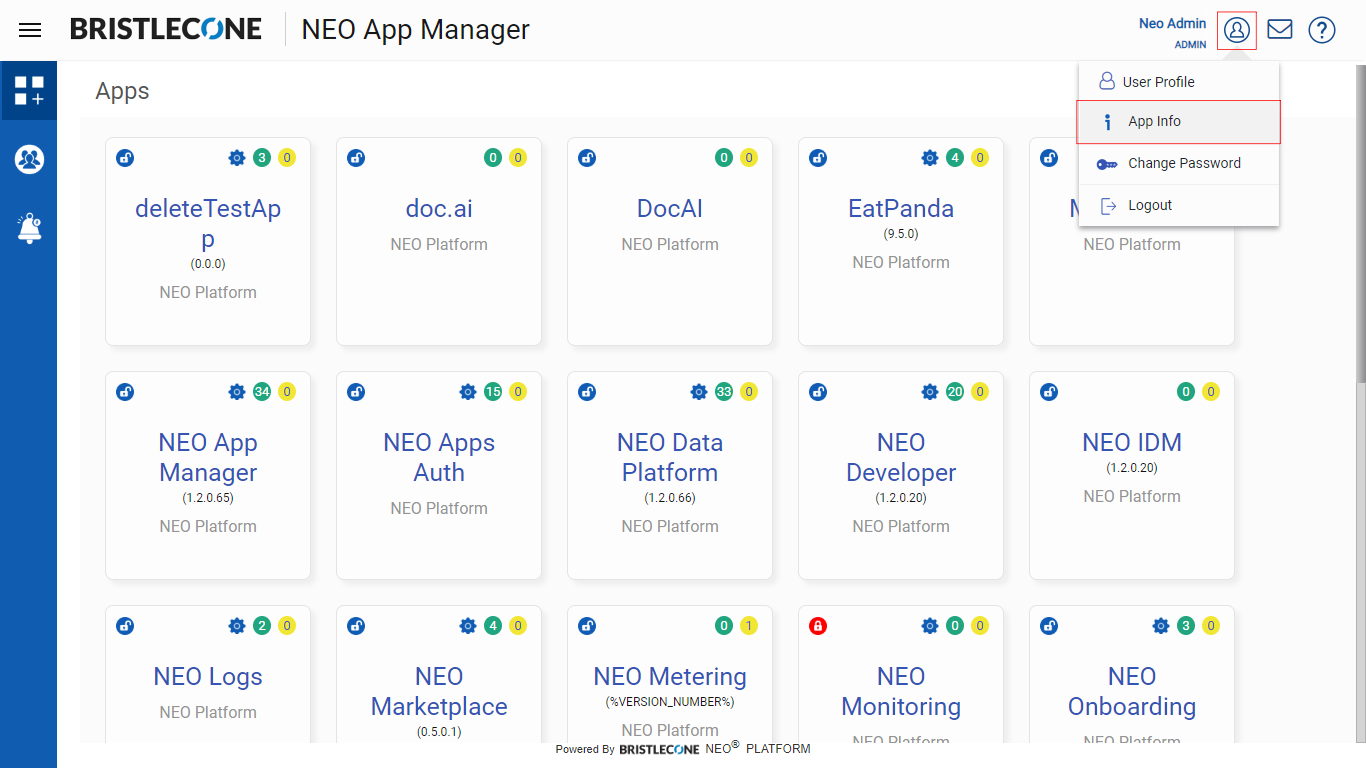Open the deleteTestApp app title
The height and width of the screenshot is (768, 1366).
click(x=208, y=224)
